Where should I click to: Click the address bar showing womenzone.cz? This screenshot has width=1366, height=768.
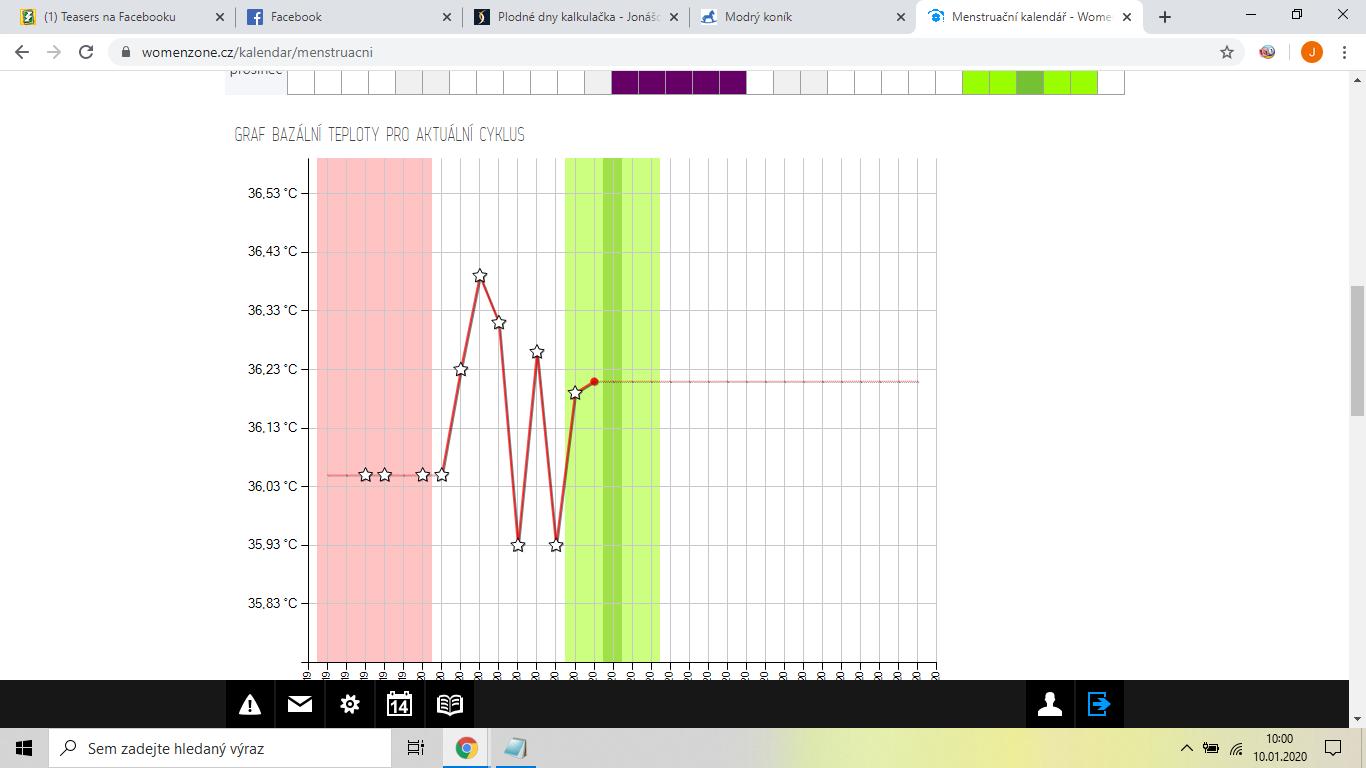point(600,52)
